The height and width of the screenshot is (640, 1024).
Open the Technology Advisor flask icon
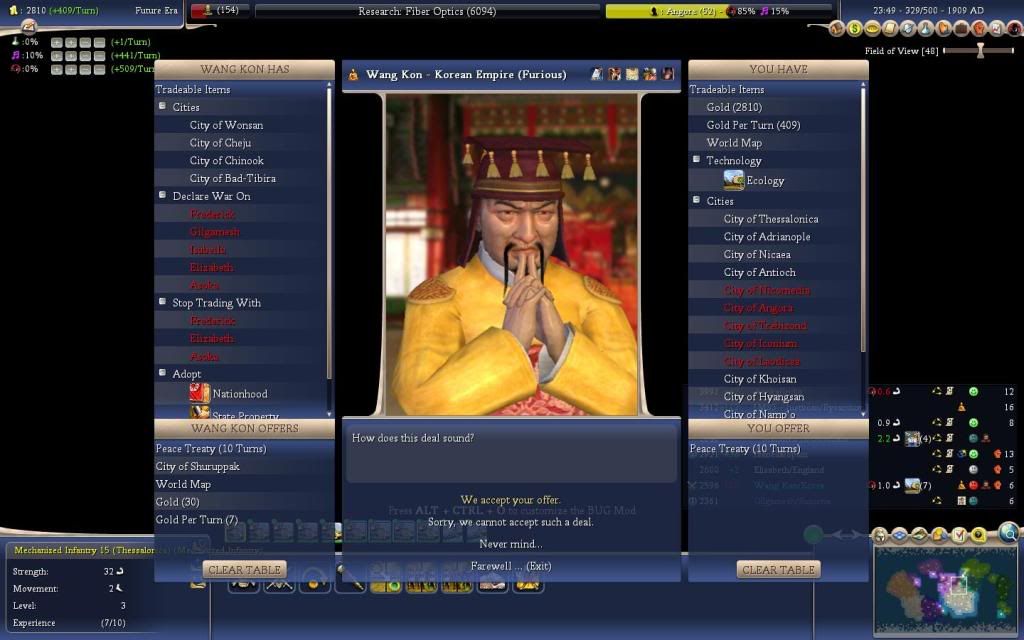click(x=925, y=29)
